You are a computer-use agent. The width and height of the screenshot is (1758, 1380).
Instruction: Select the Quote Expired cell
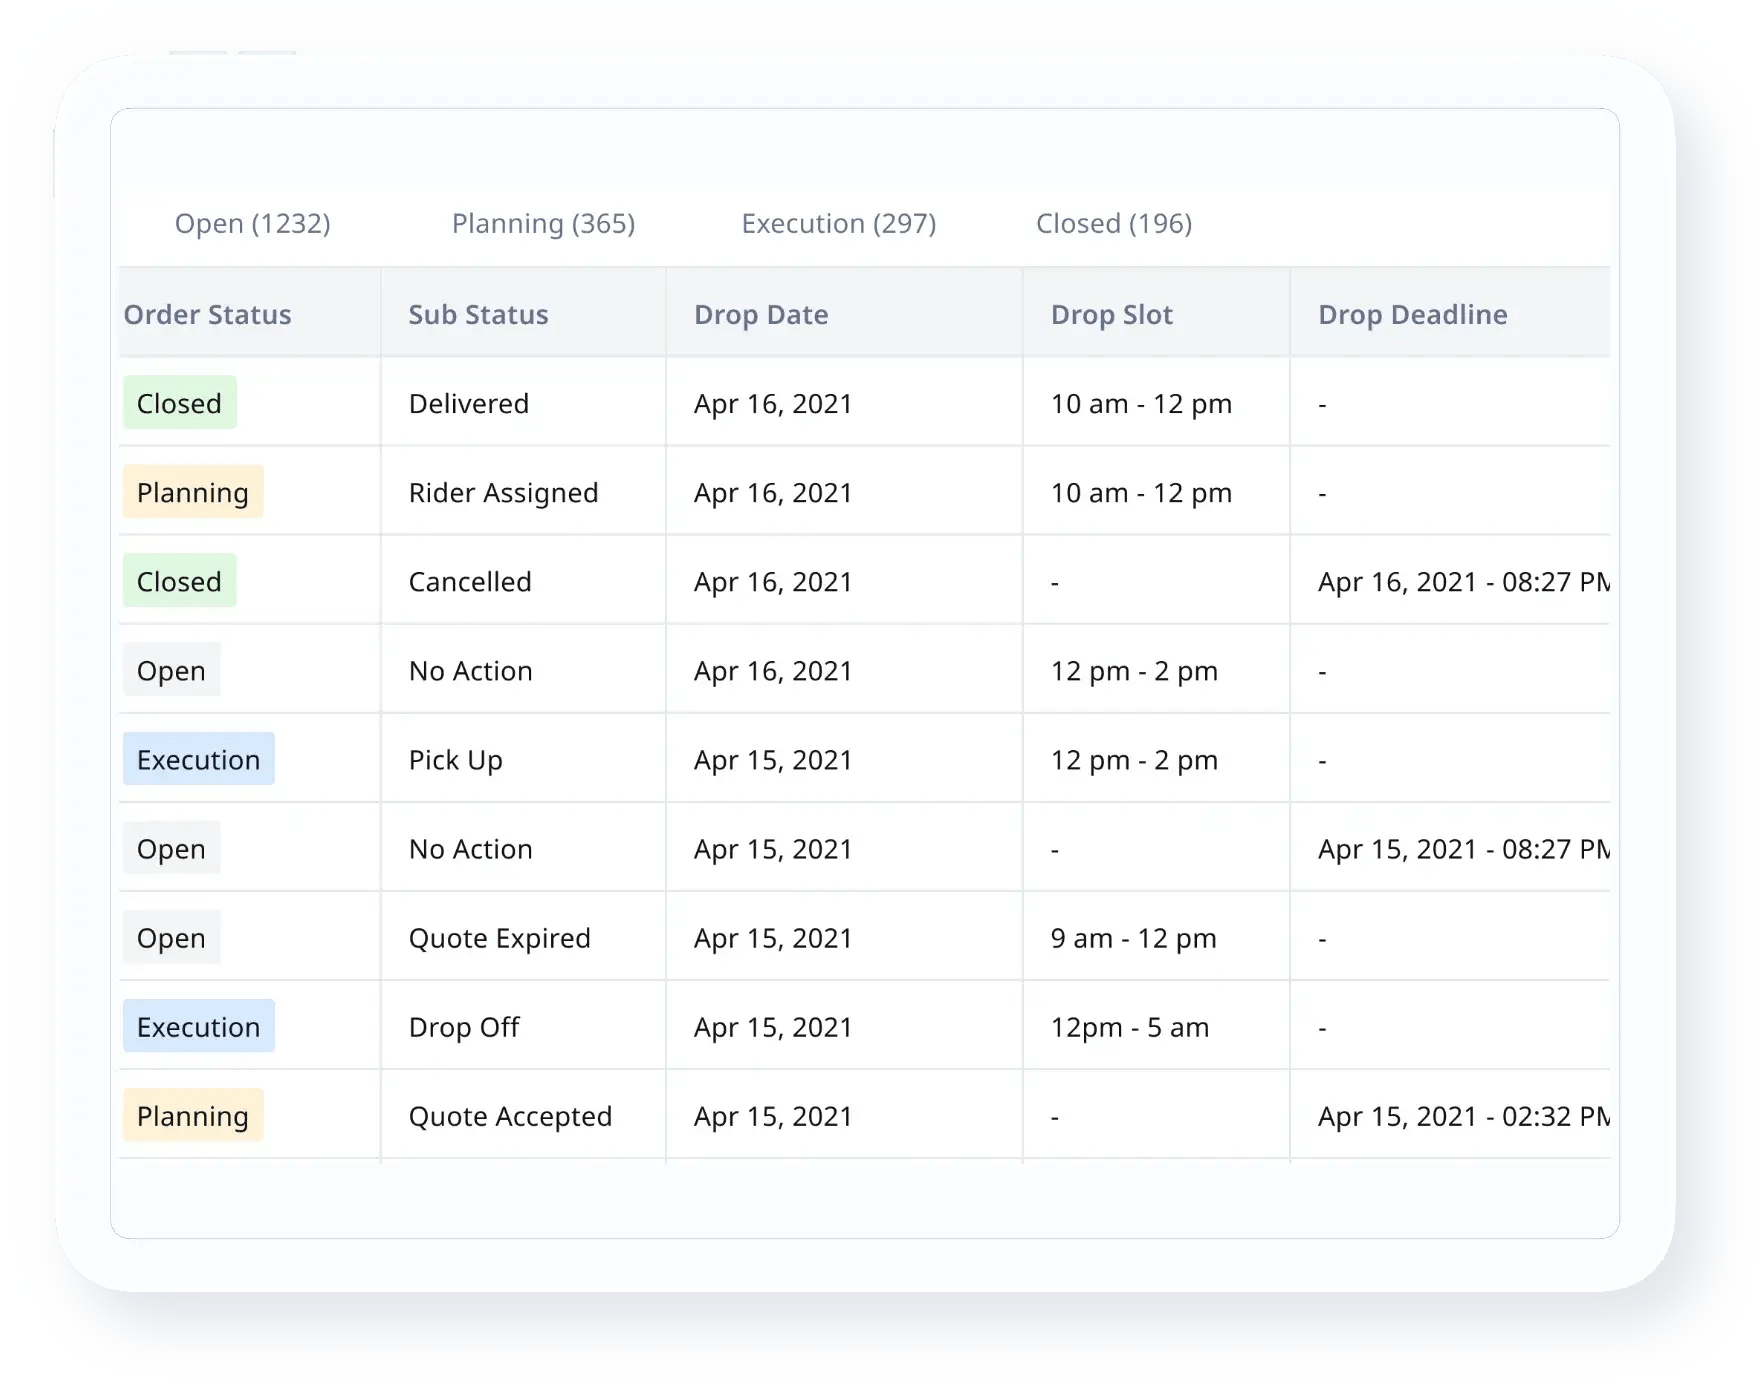[500, 938]
